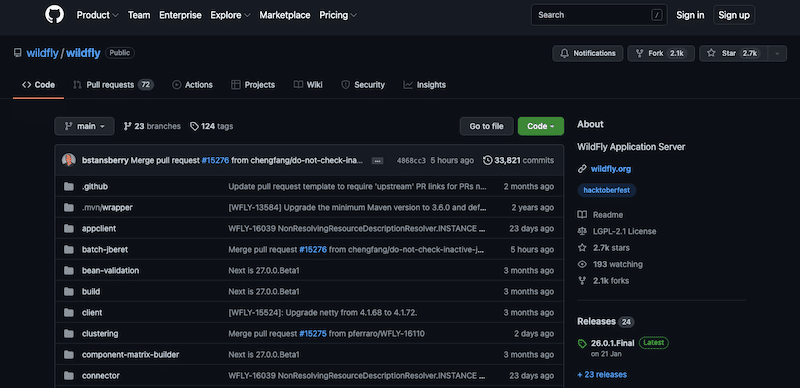Open the green Code dropdown
The image size is (800, 388).
541,126
